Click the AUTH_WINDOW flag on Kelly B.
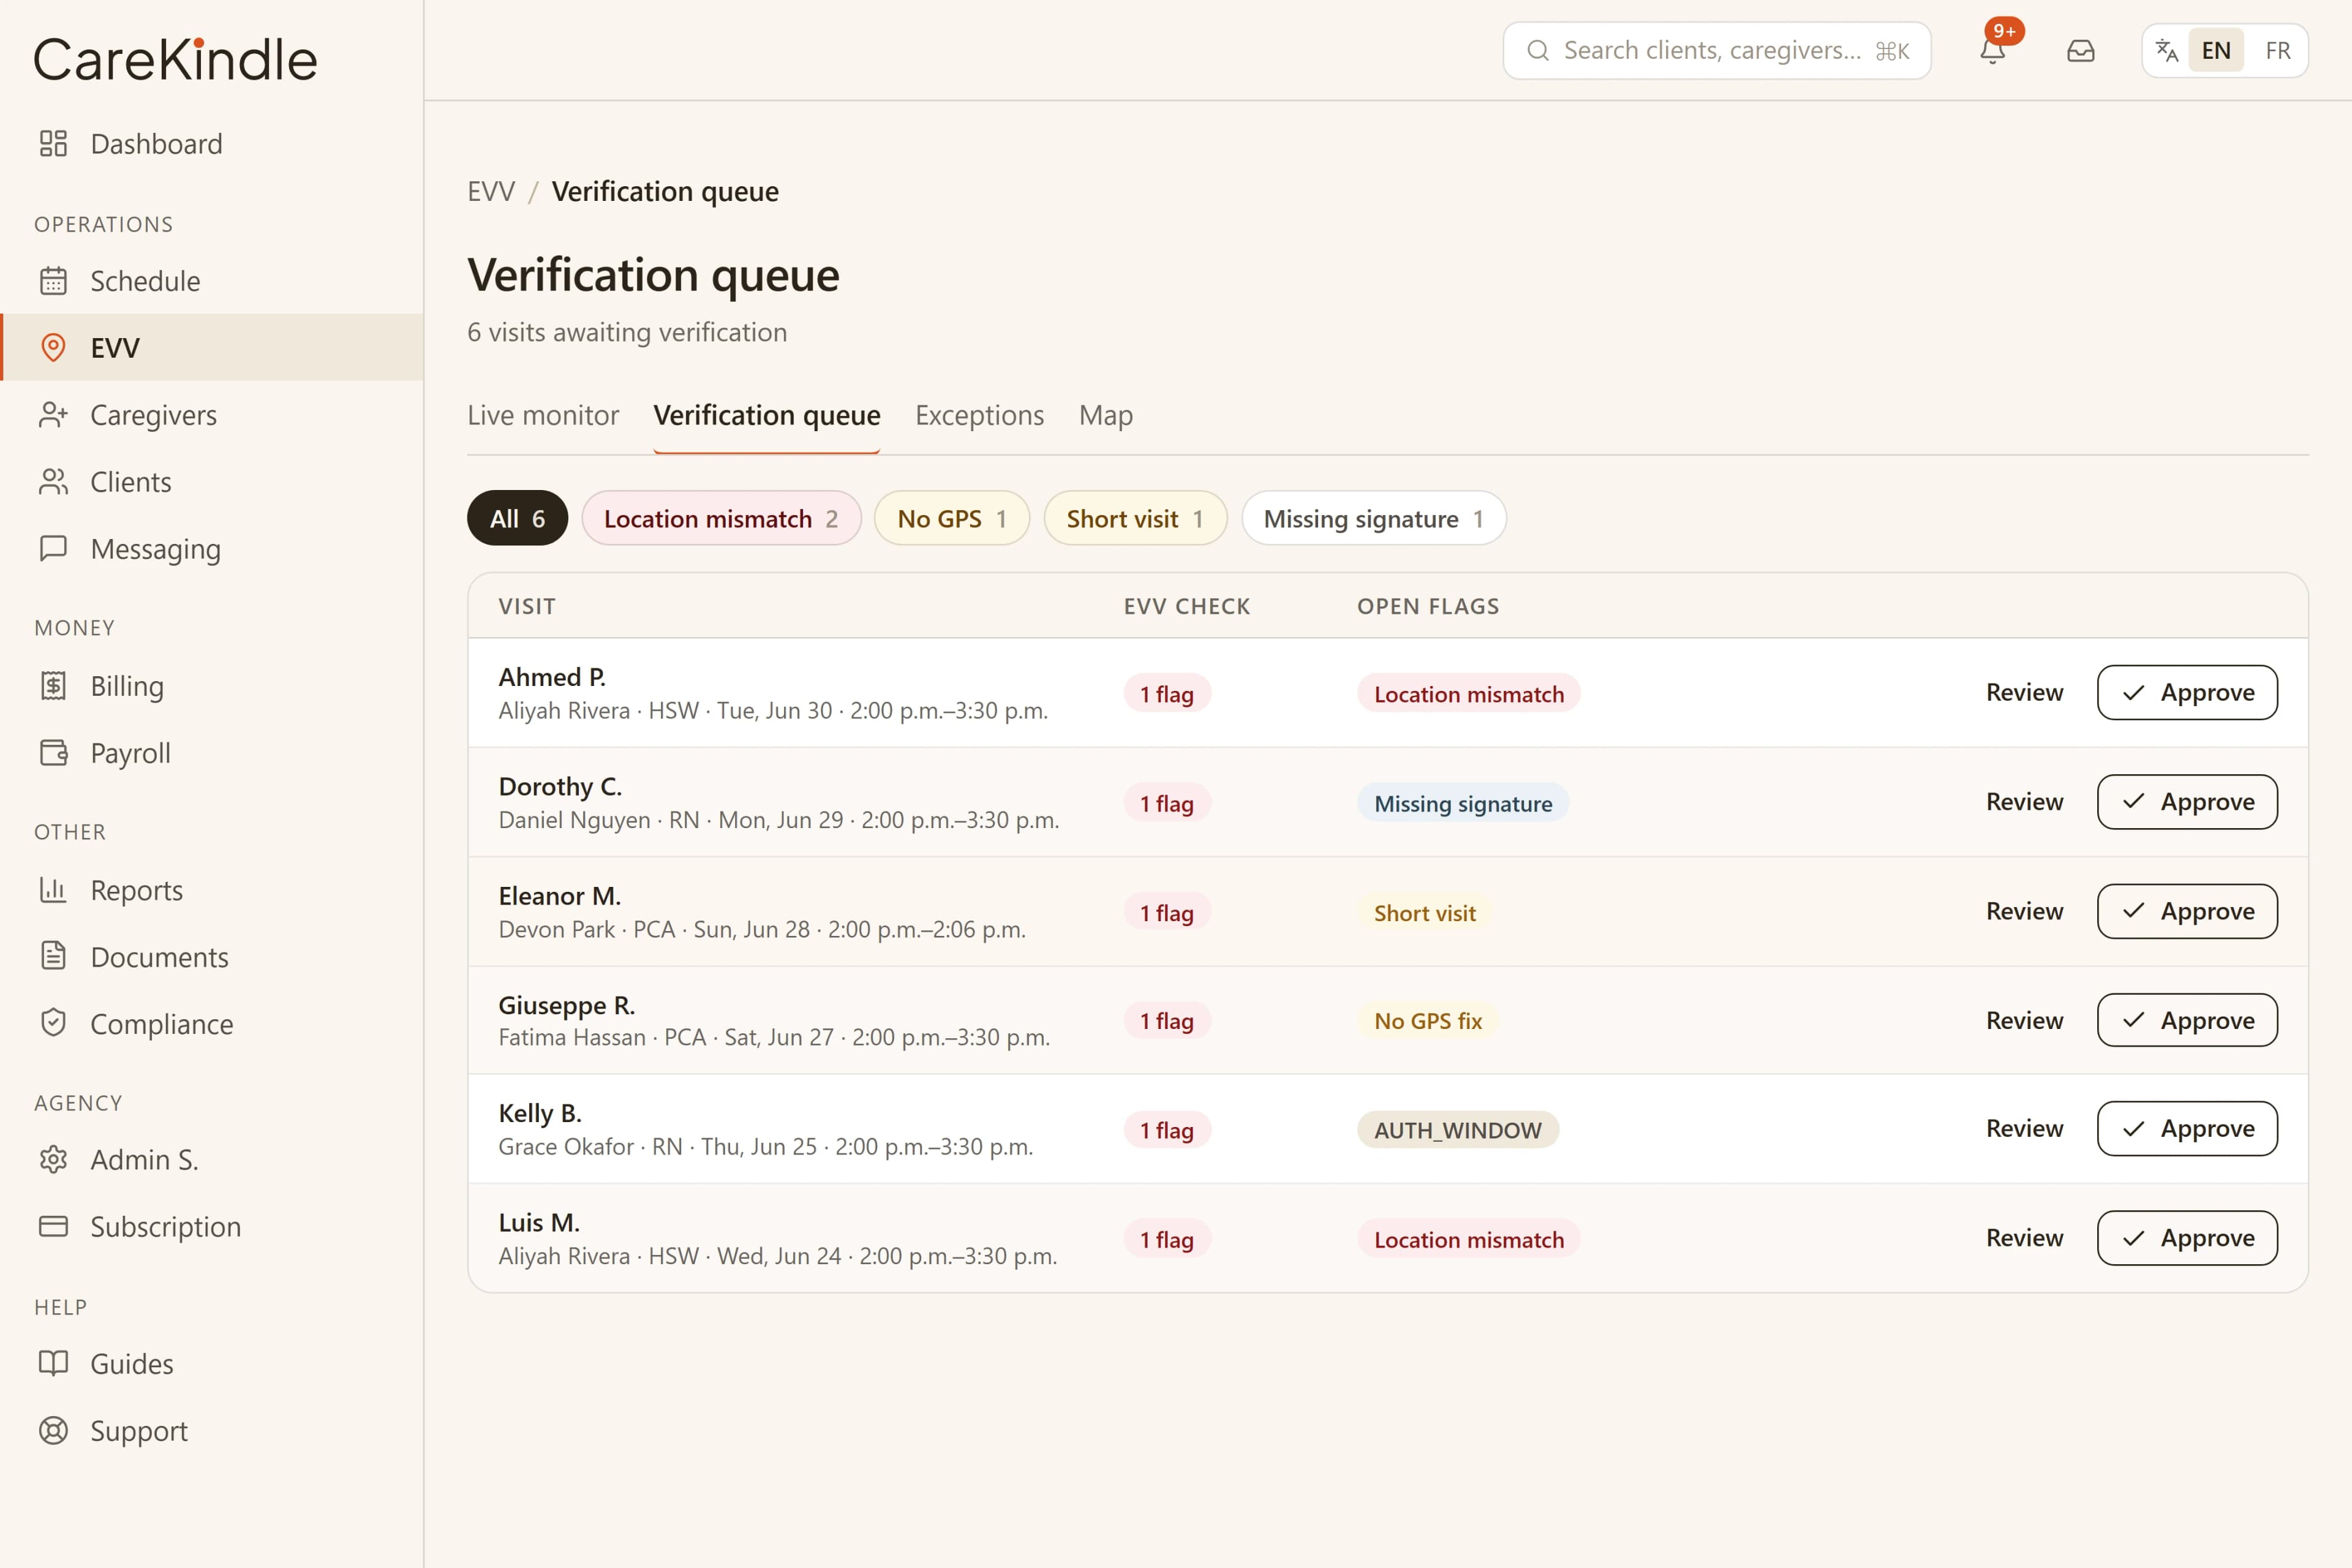The width and height of the screenshot is (2352, 1568). [x=1457, y=1130]
